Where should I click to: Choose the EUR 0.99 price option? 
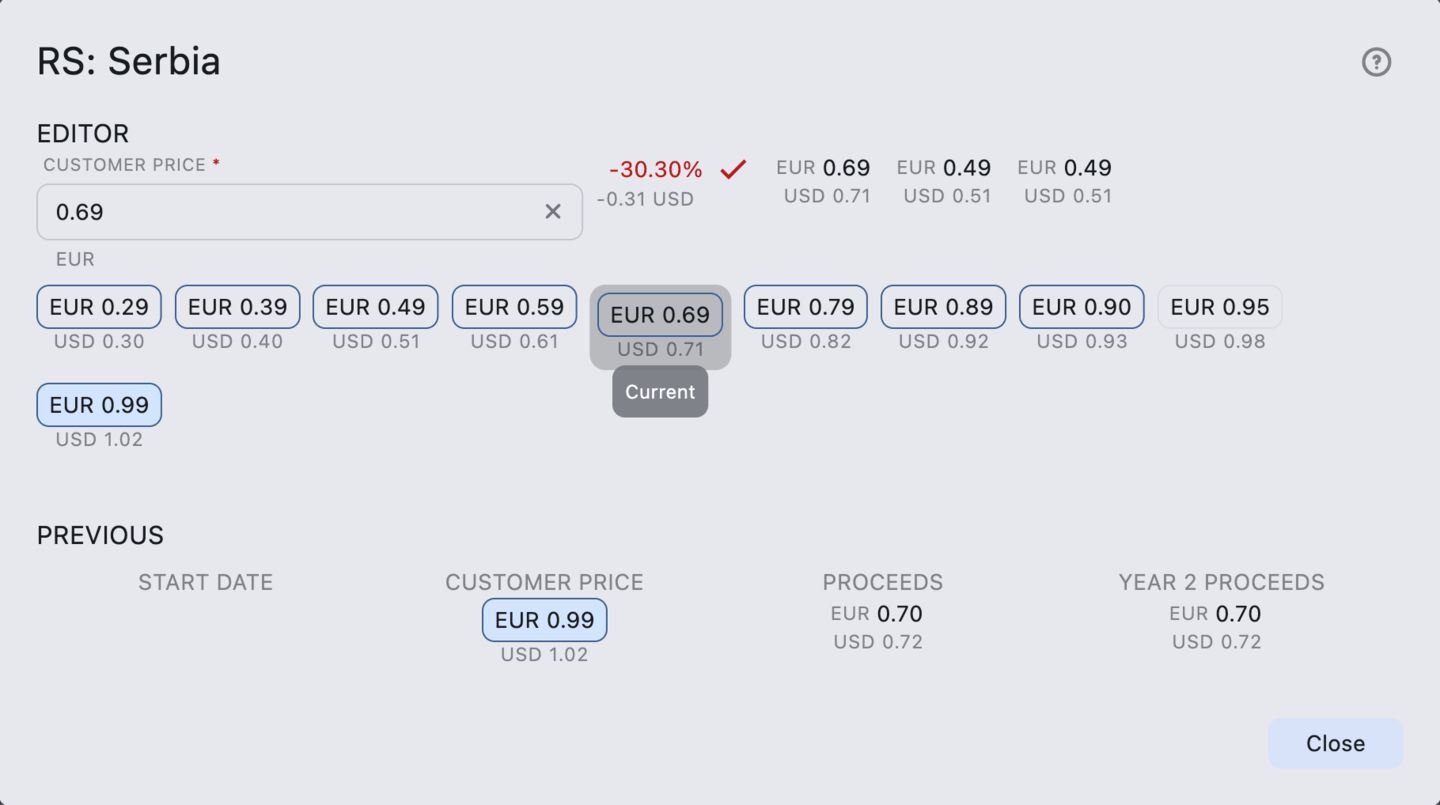pyautogui.click(x=98, y=404)
